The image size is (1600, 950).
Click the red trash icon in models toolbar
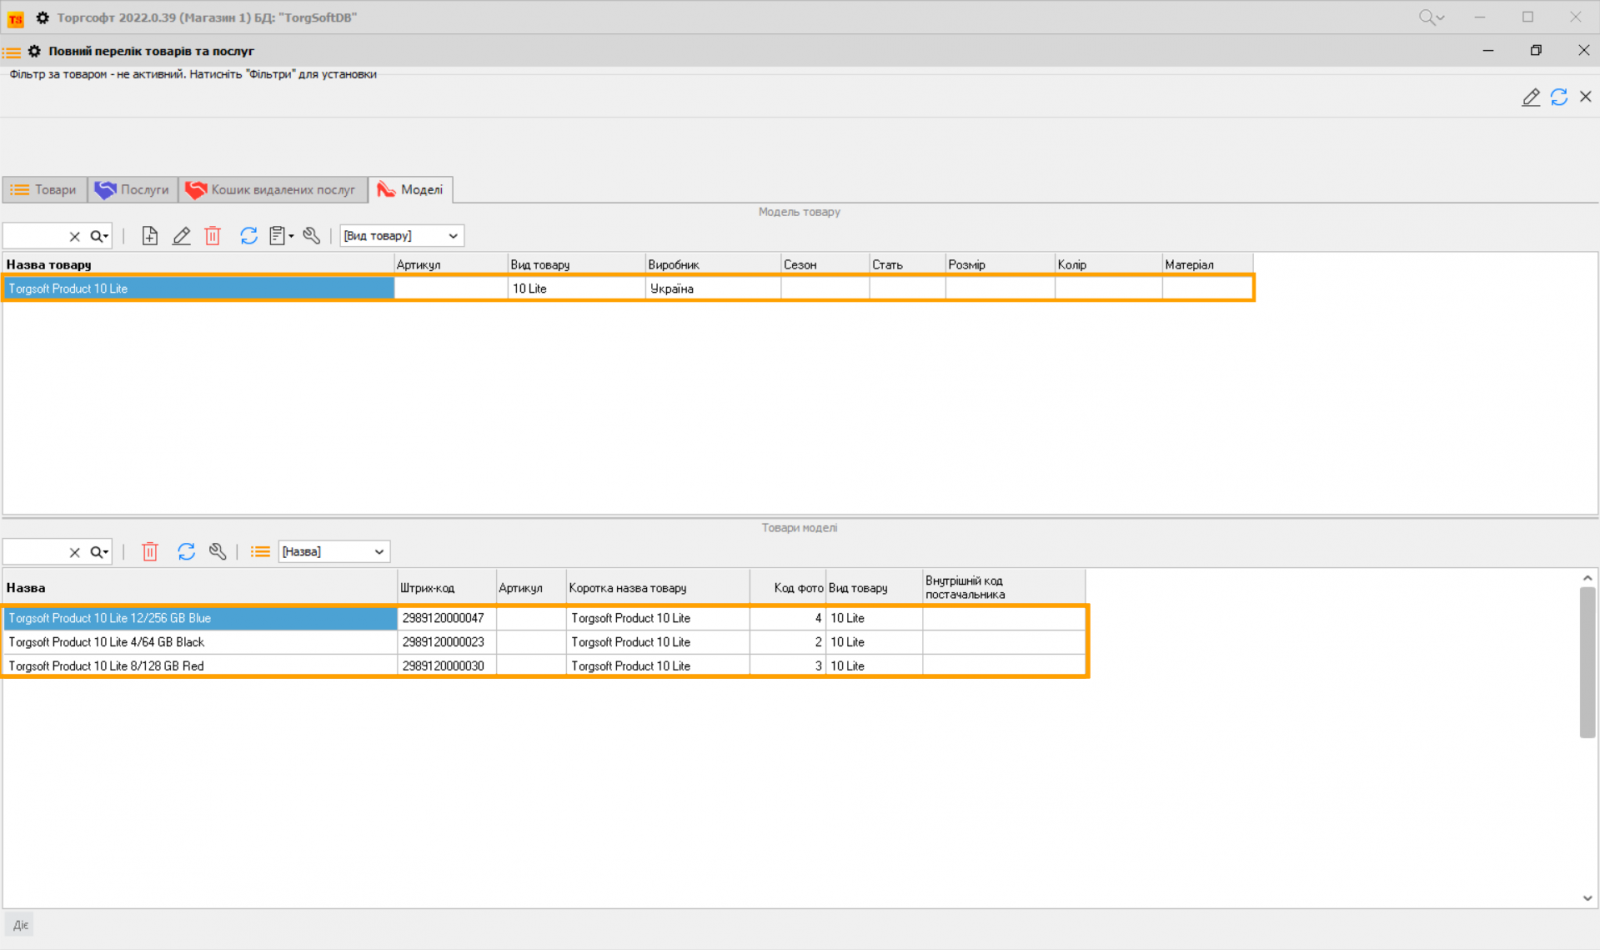click(212, 236)
